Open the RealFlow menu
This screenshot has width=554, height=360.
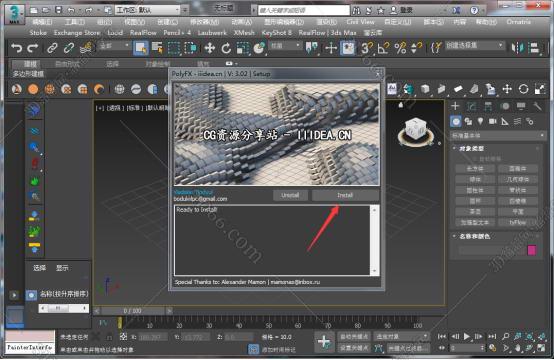pos(143,33)
